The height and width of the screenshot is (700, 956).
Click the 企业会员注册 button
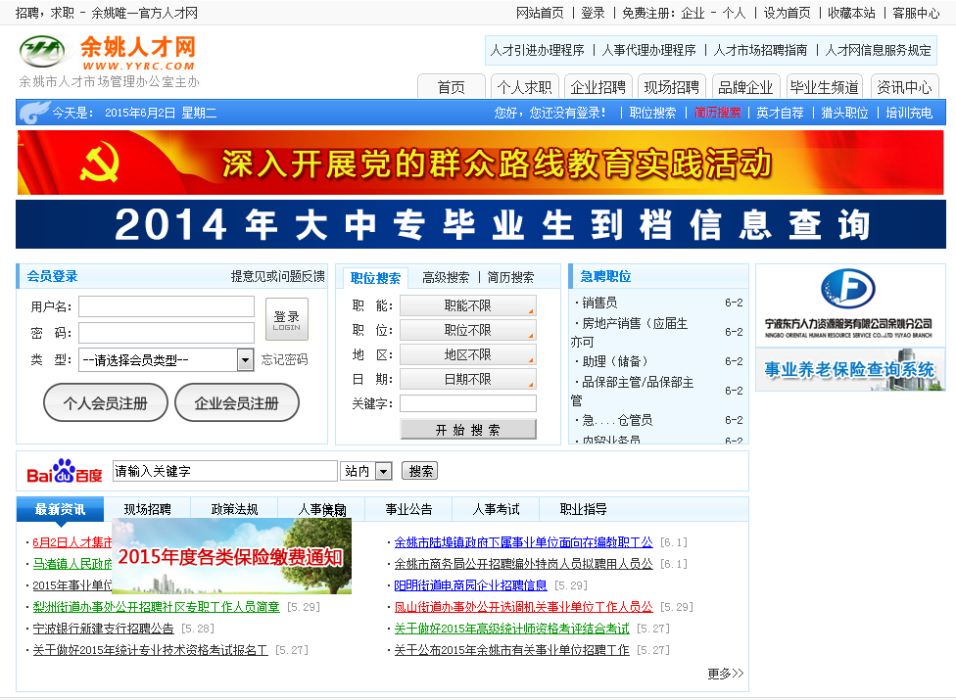pyautogui.click(x=237, y=402)
